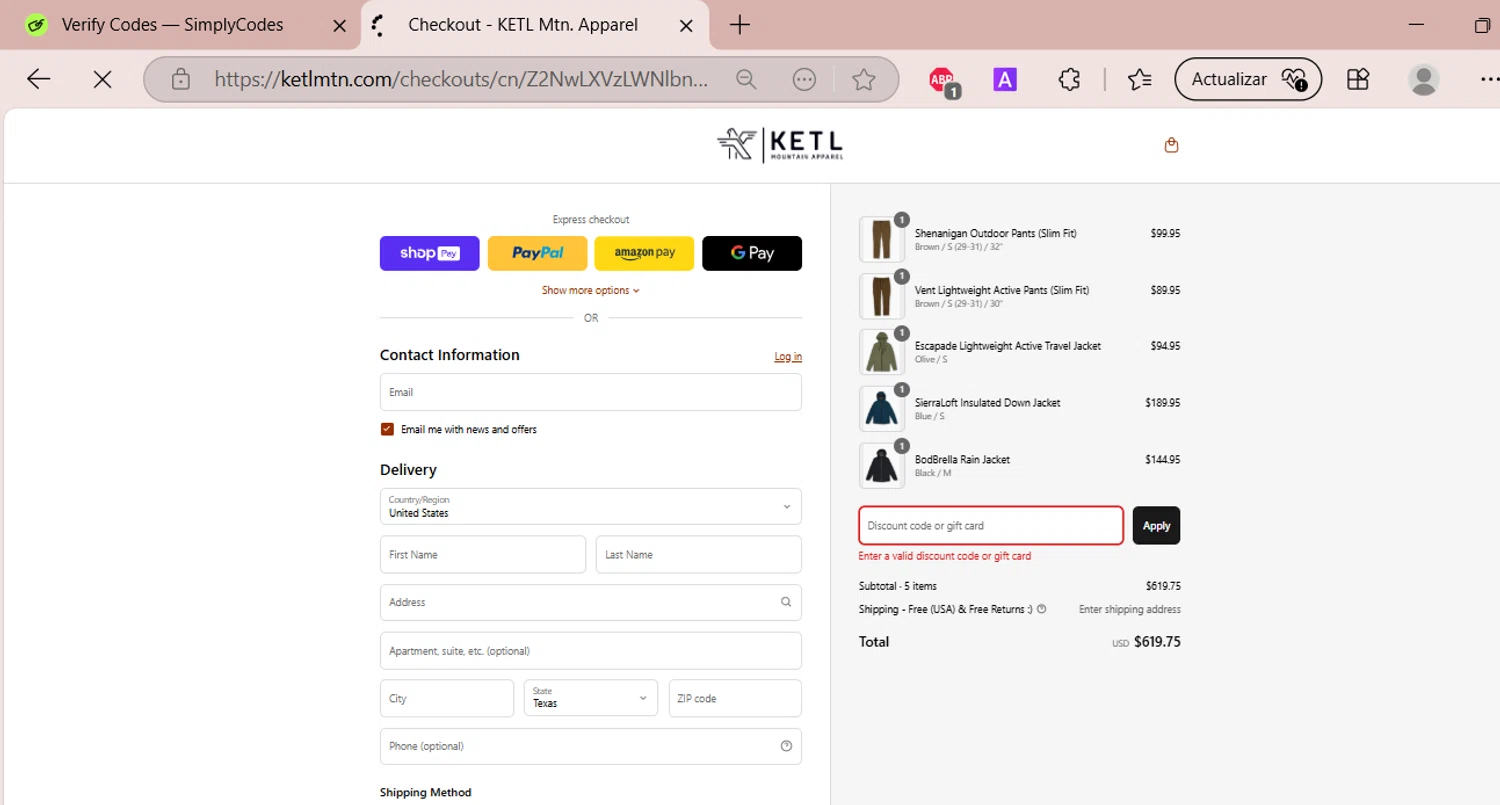This screenshot has width=1500, height=805.
Task: Click the phone field help icon
Action: (x=786, y=746)
